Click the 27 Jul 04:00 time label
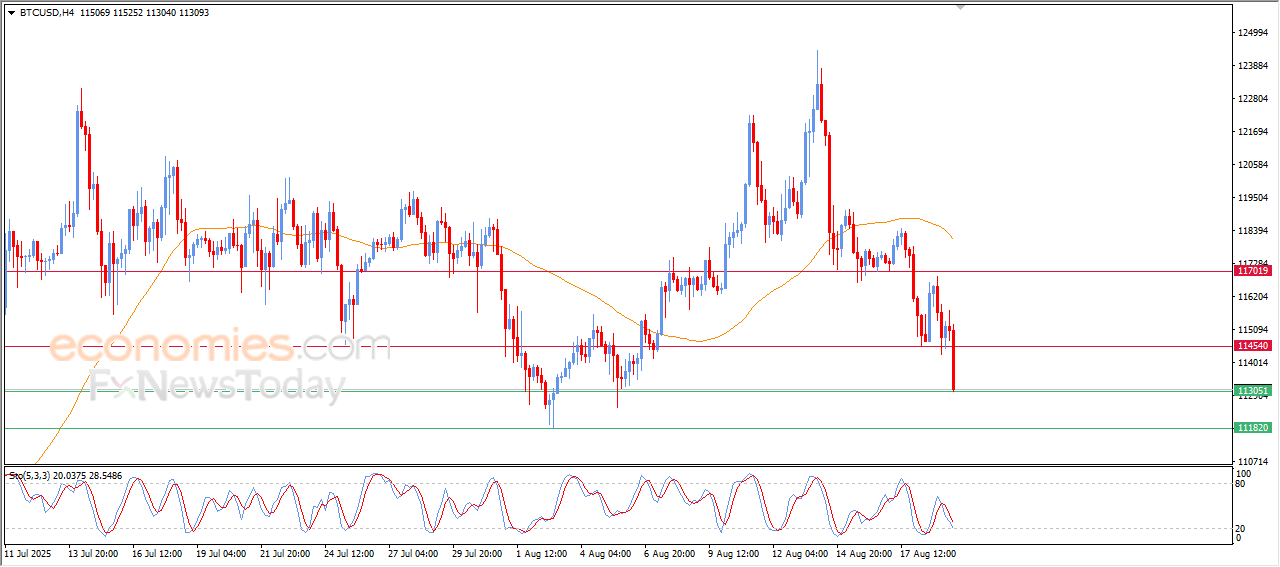This screenshot has width=1280, height=567. coord(413,553)
